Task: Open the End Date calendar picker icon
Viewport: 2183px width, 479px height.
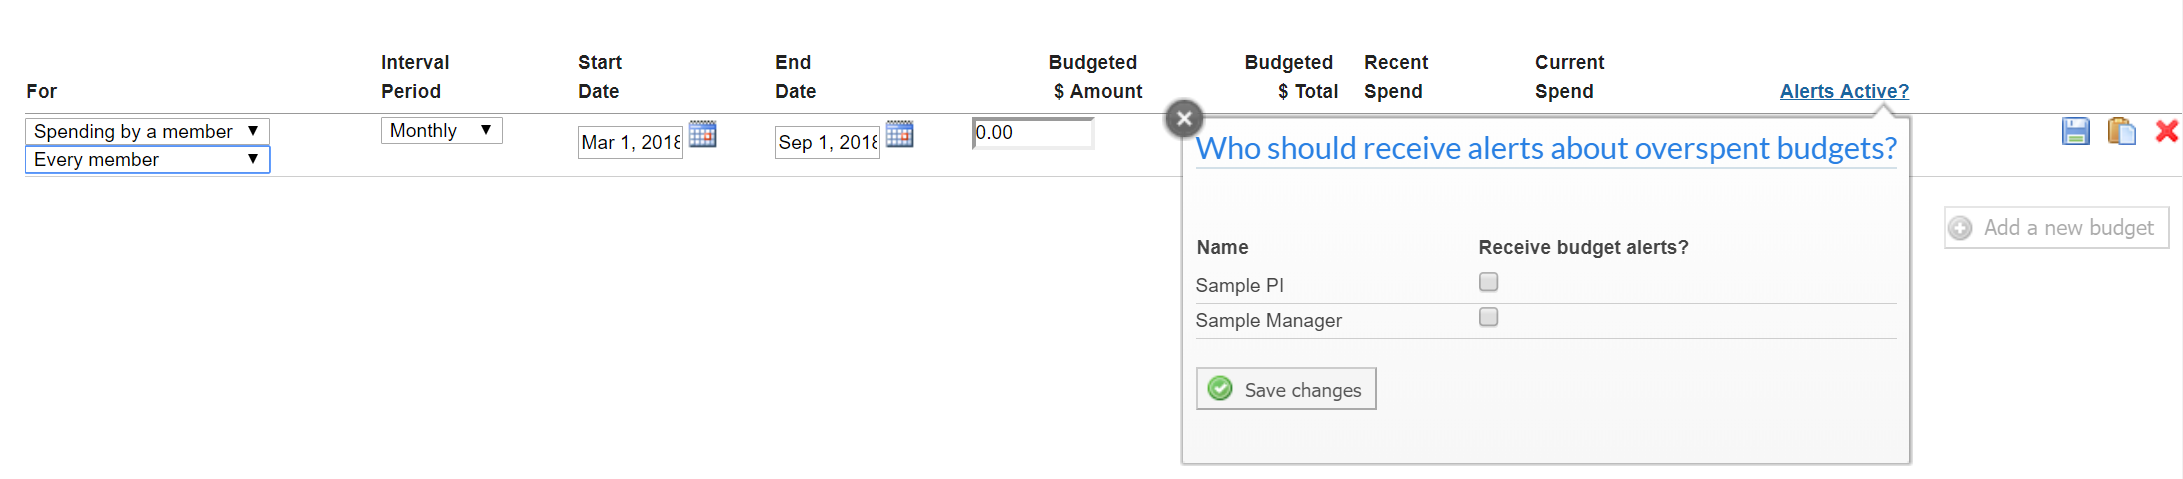Action: 899,134
